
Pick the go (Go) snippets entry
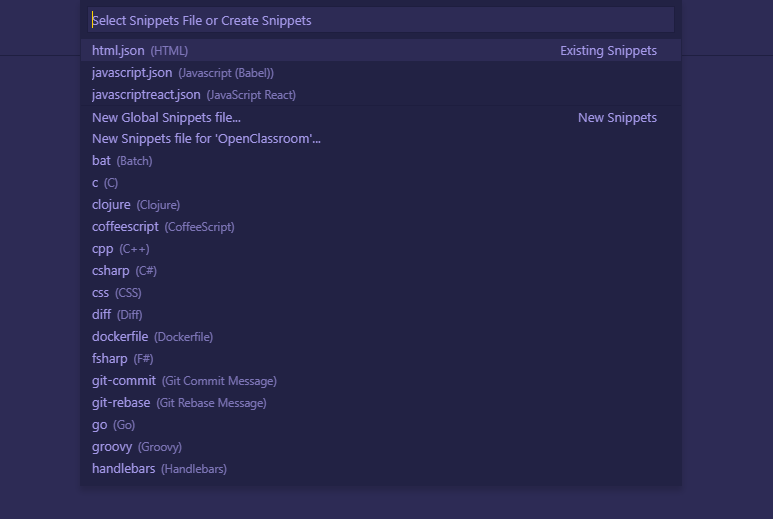pos(113,425)
